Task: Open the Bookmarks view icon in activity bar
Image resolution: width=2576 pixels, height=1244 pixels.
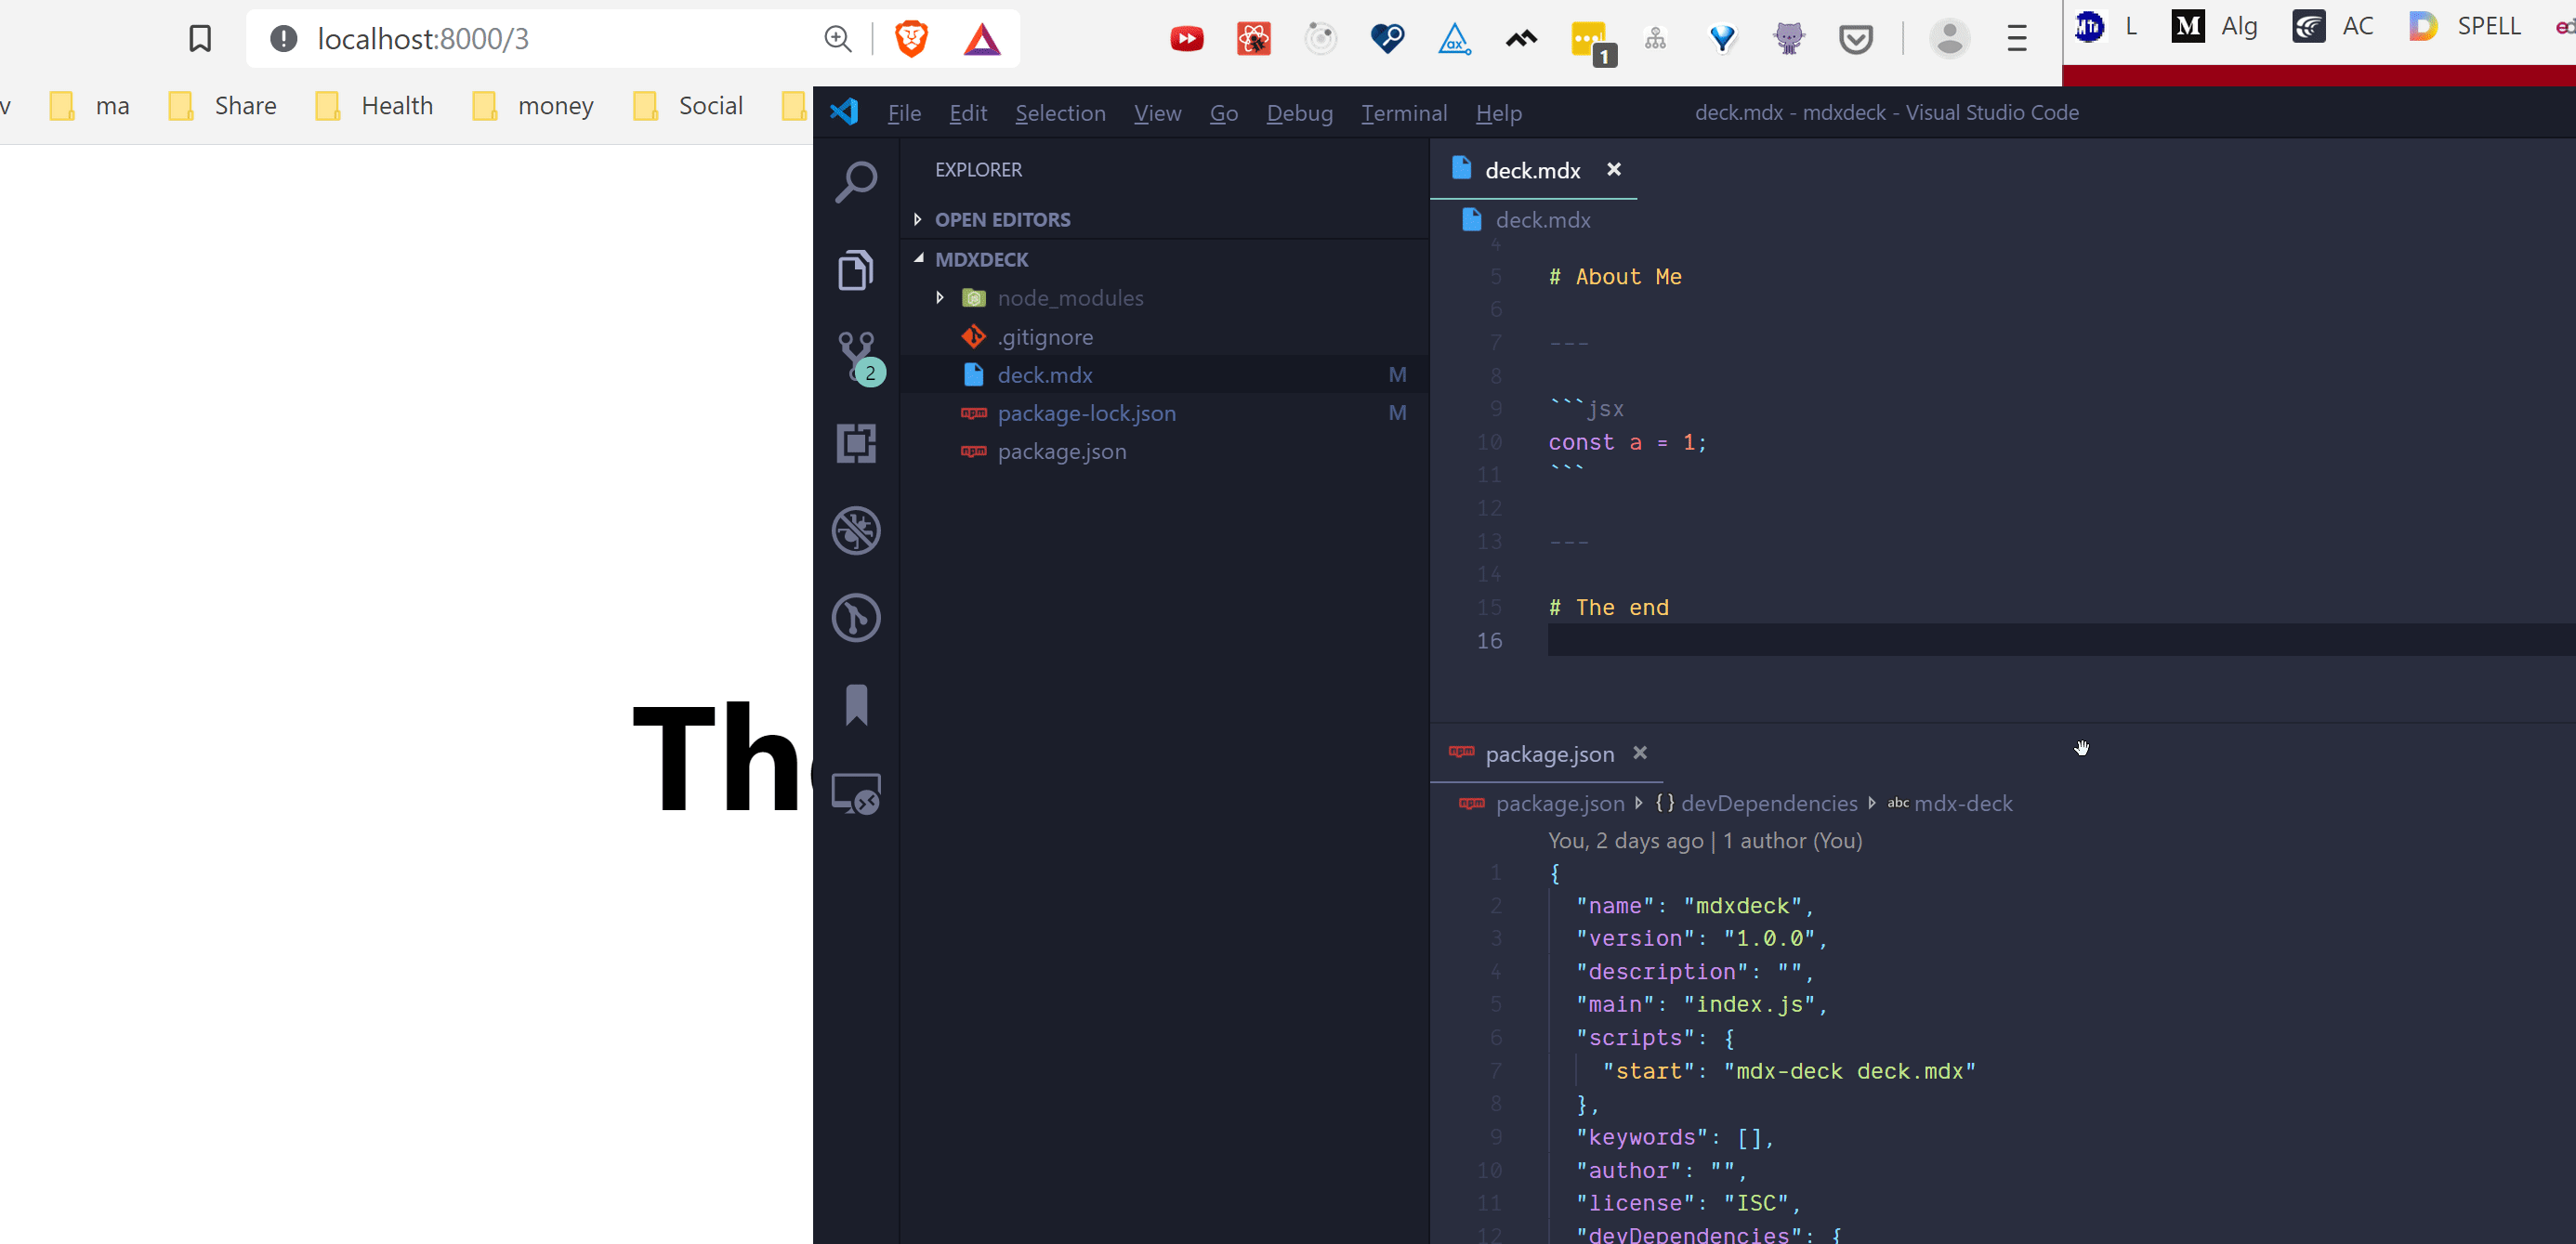Action: 856,705
